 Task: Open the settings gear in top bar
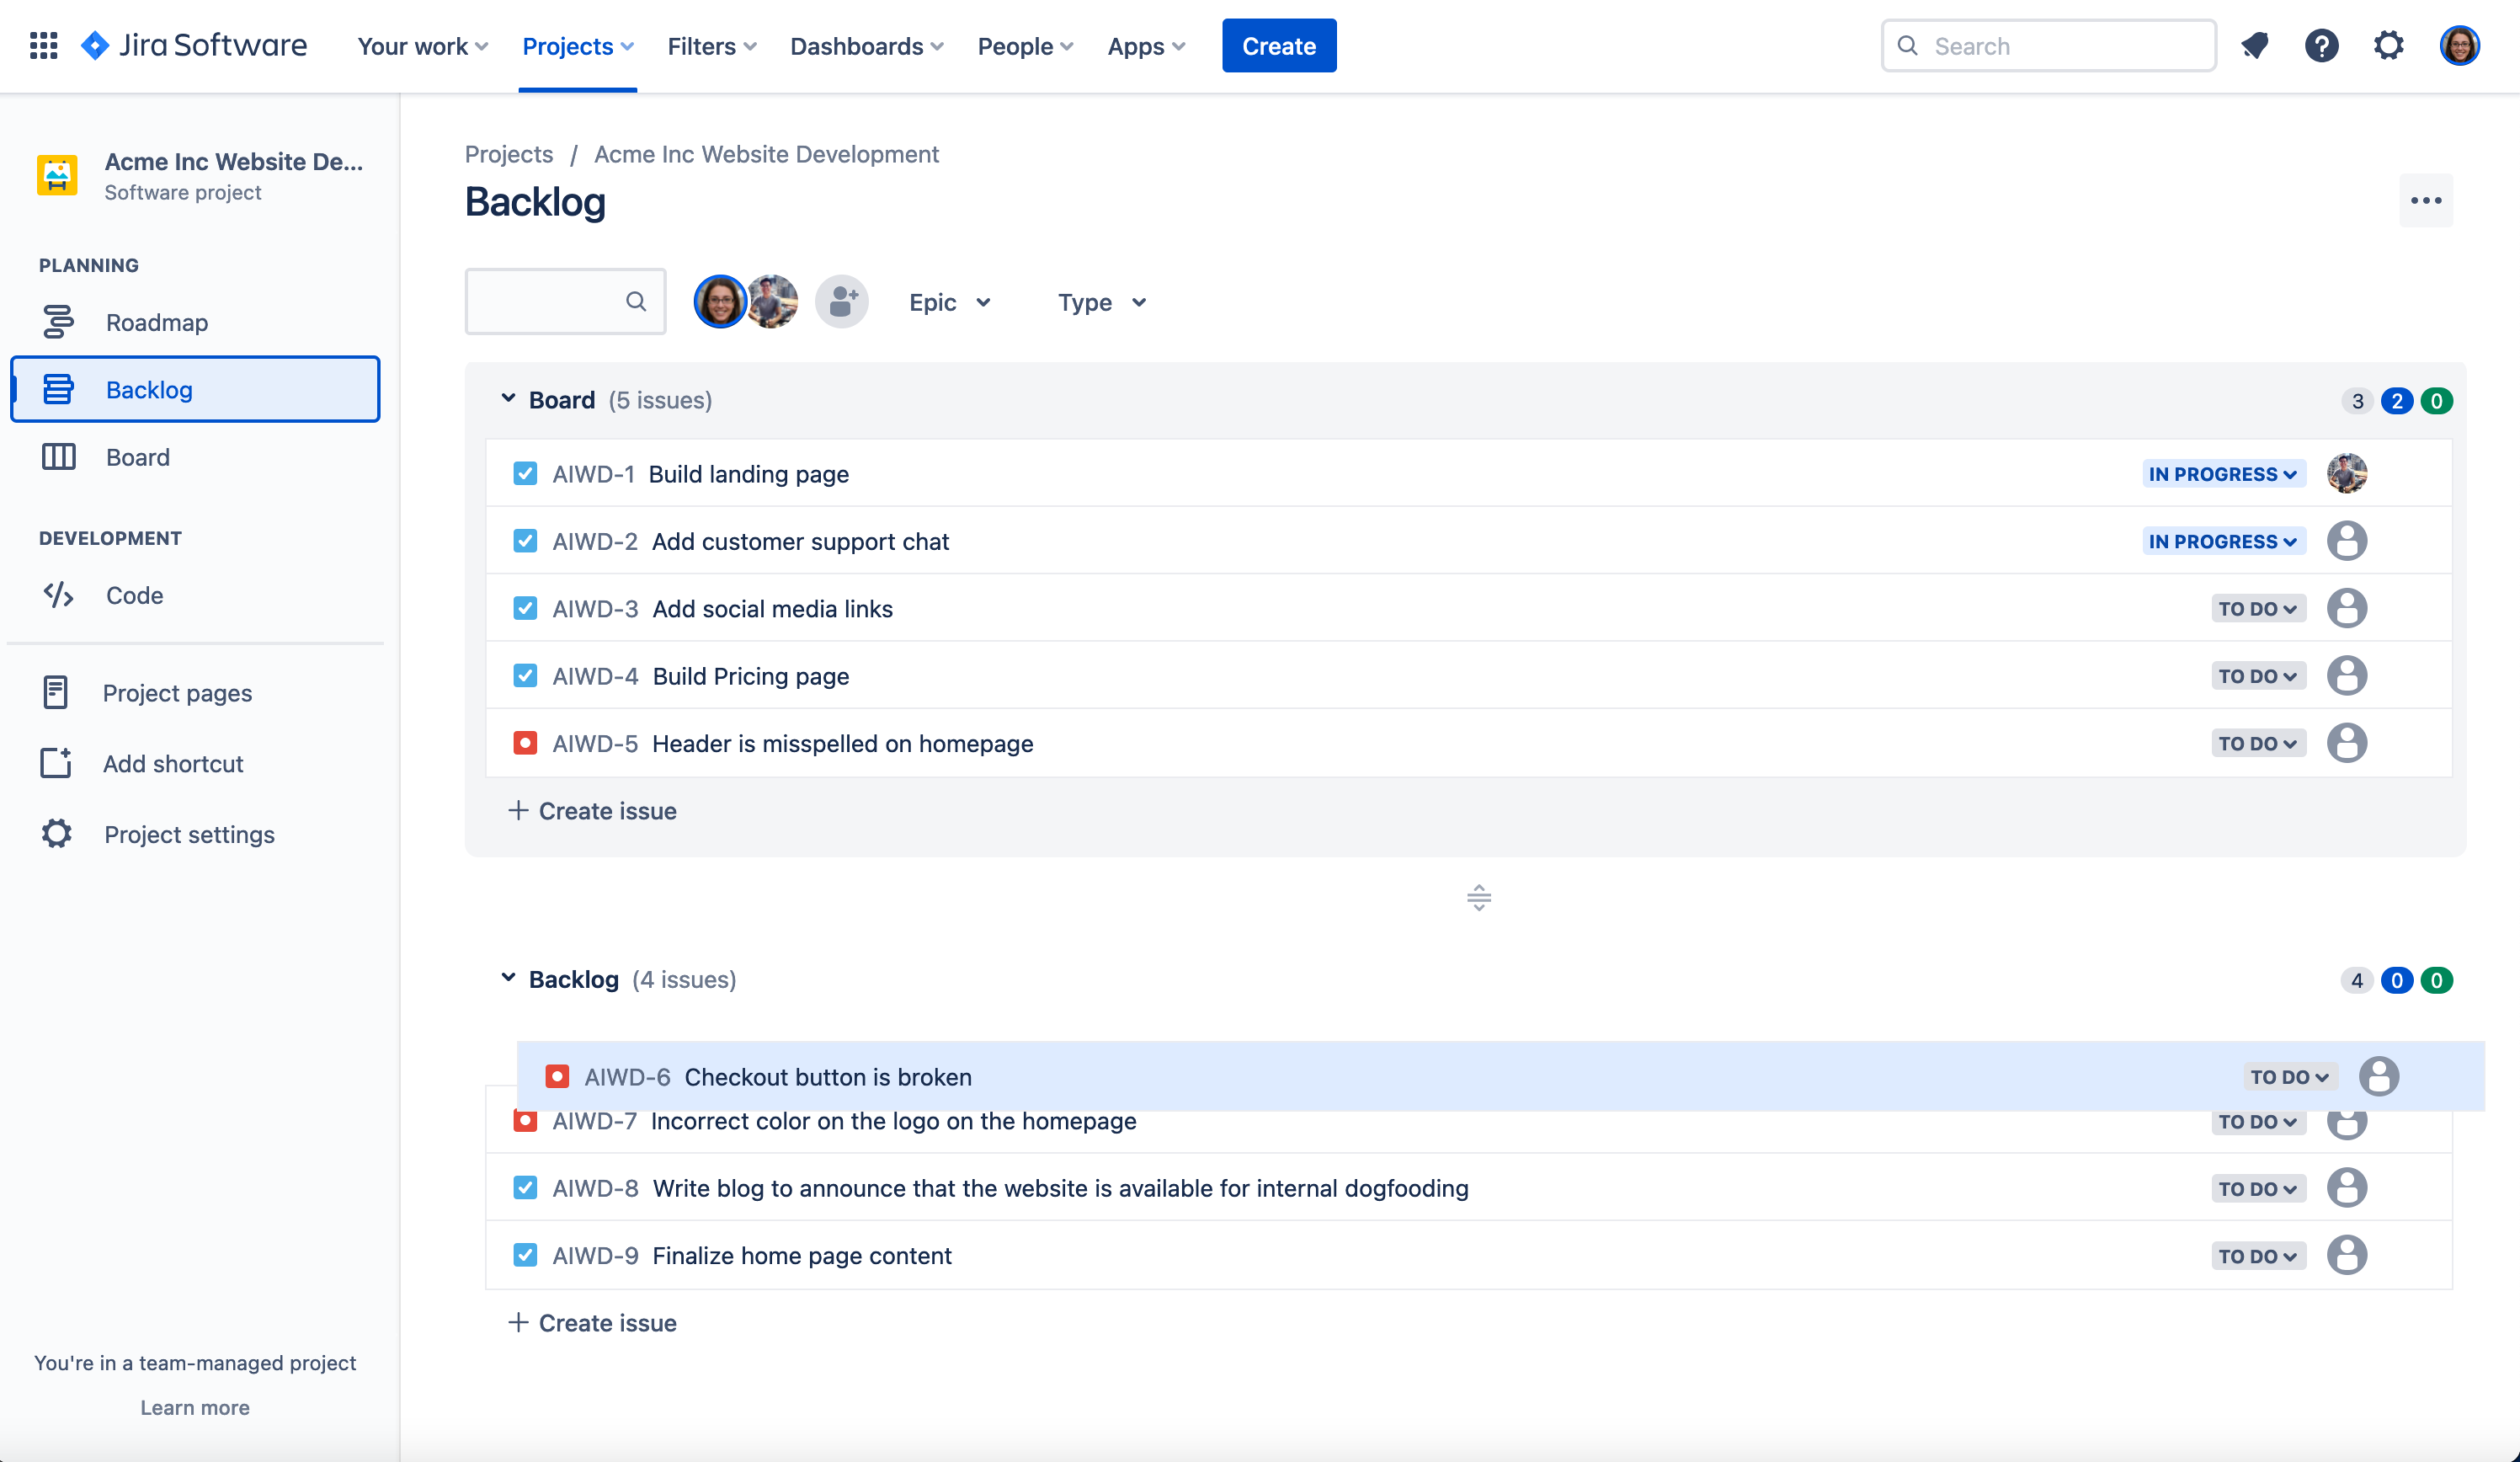click(2388, 46)
